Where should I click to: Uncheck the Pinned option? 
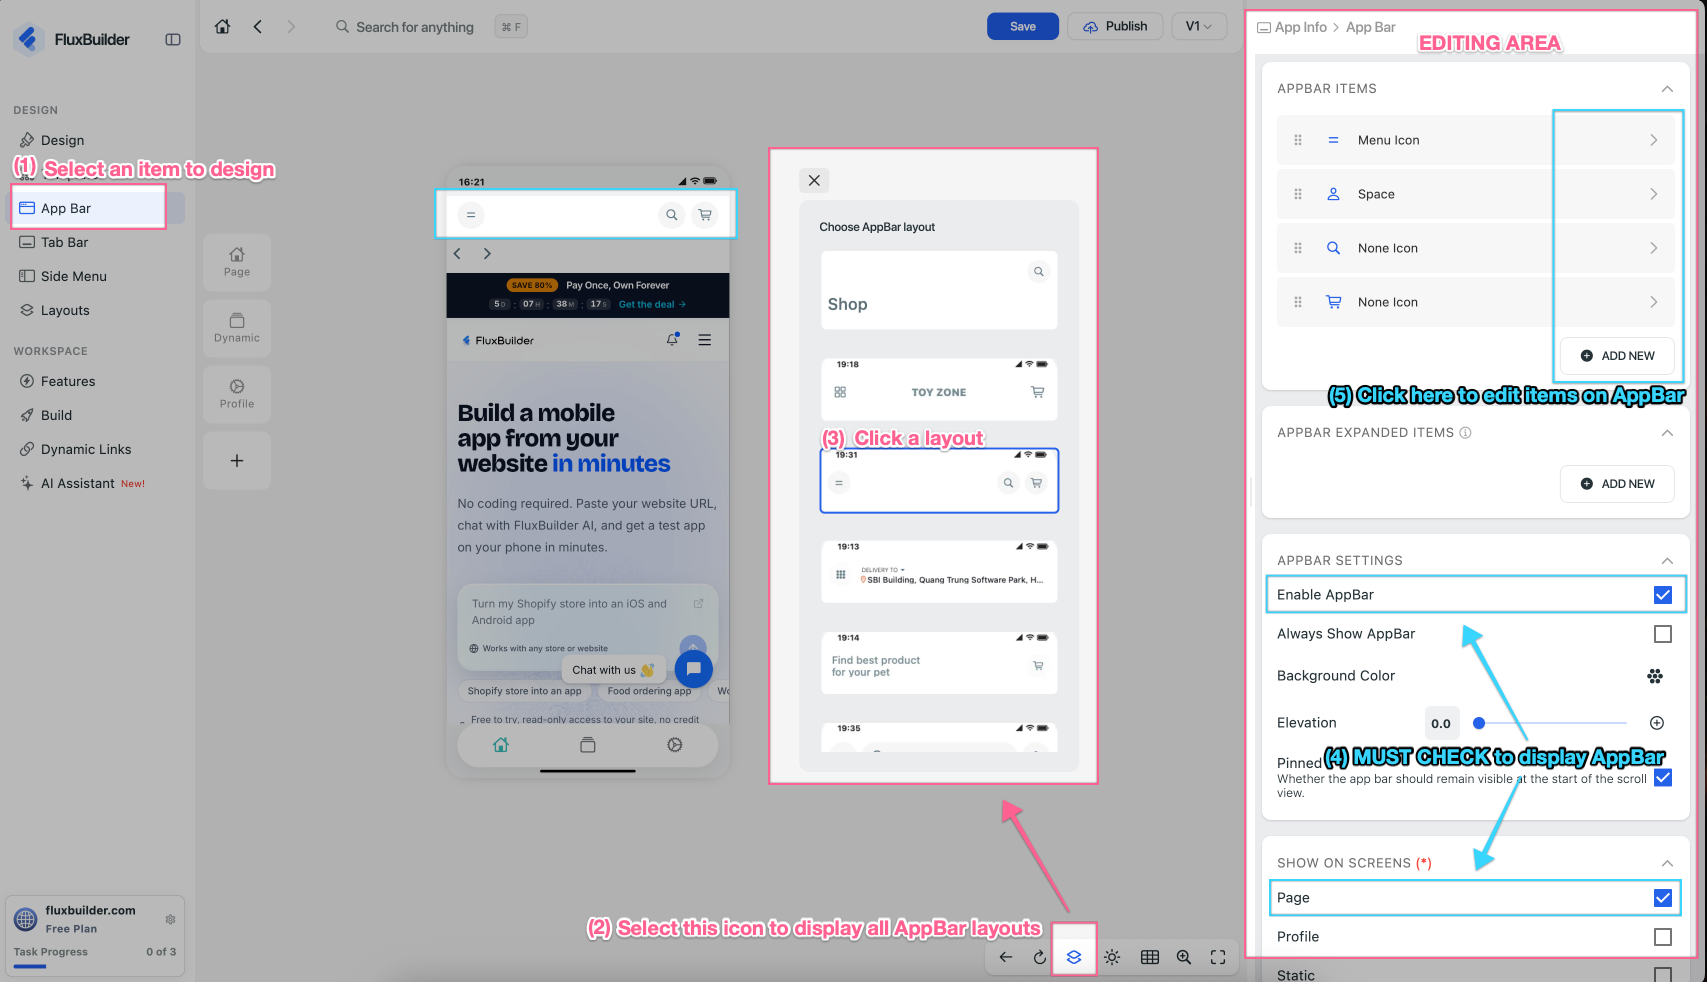point(1663,777)
